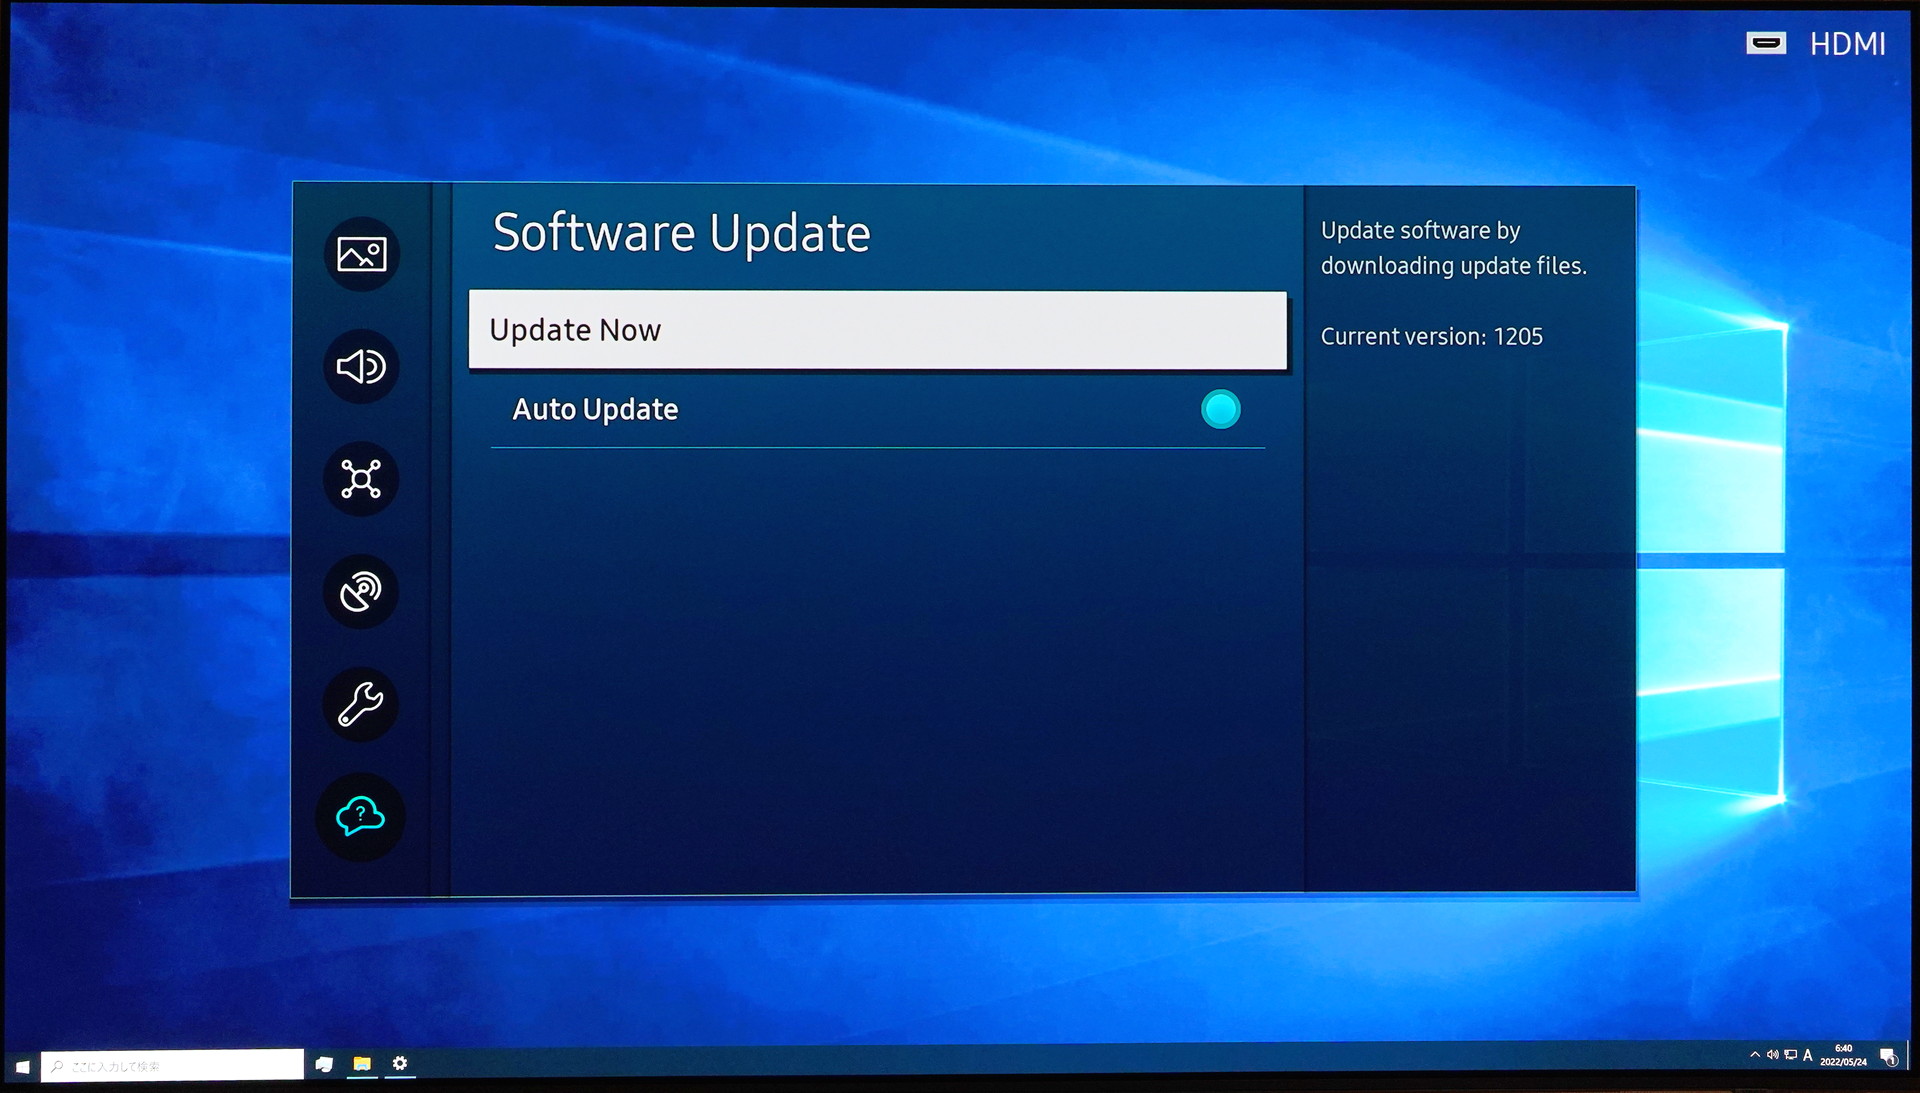Click the IME input mode A indicator
The image size is (1920, 1093).
pos(1807,1055)
